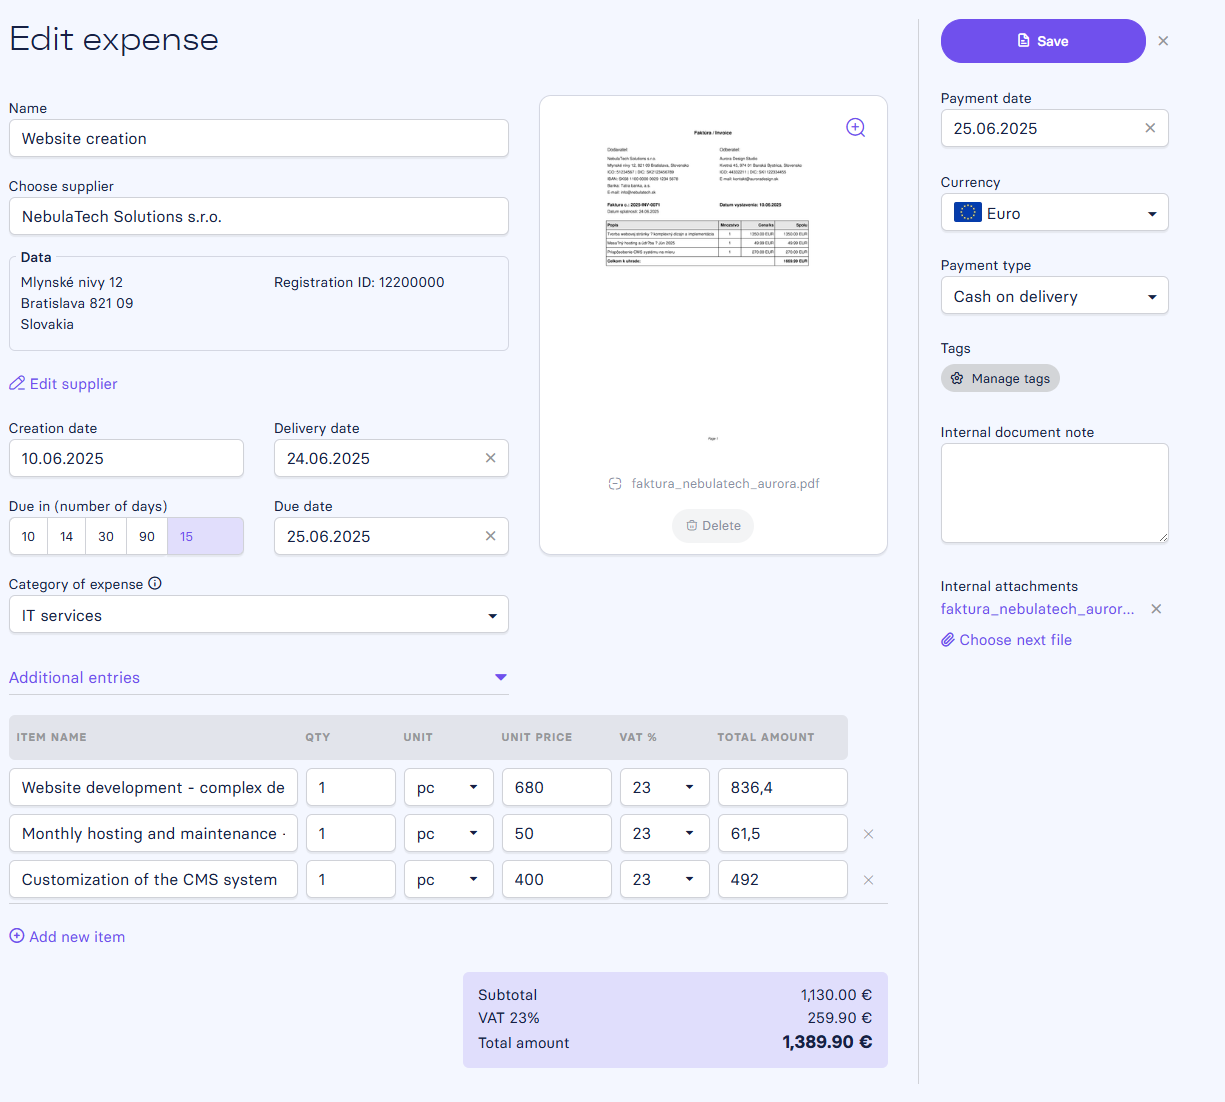This screenshot has height=1102, width=1225.
Task: Select the 14 days due option
Action: pos(67,536)
